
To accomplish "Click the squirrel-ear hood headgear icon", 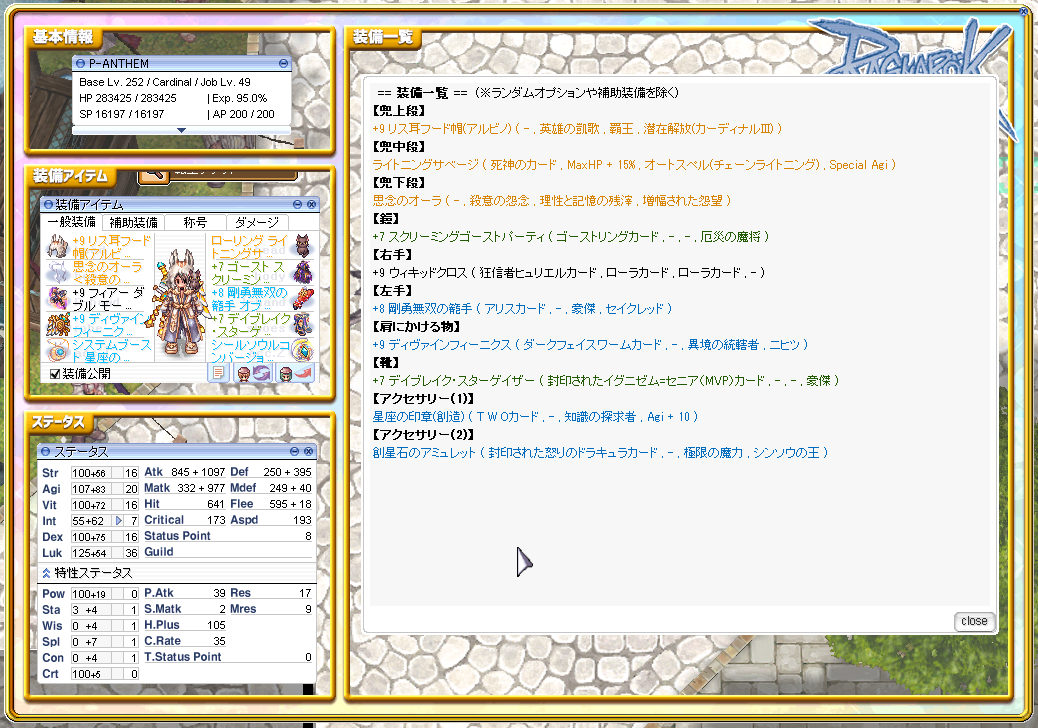I will point(57,246).
